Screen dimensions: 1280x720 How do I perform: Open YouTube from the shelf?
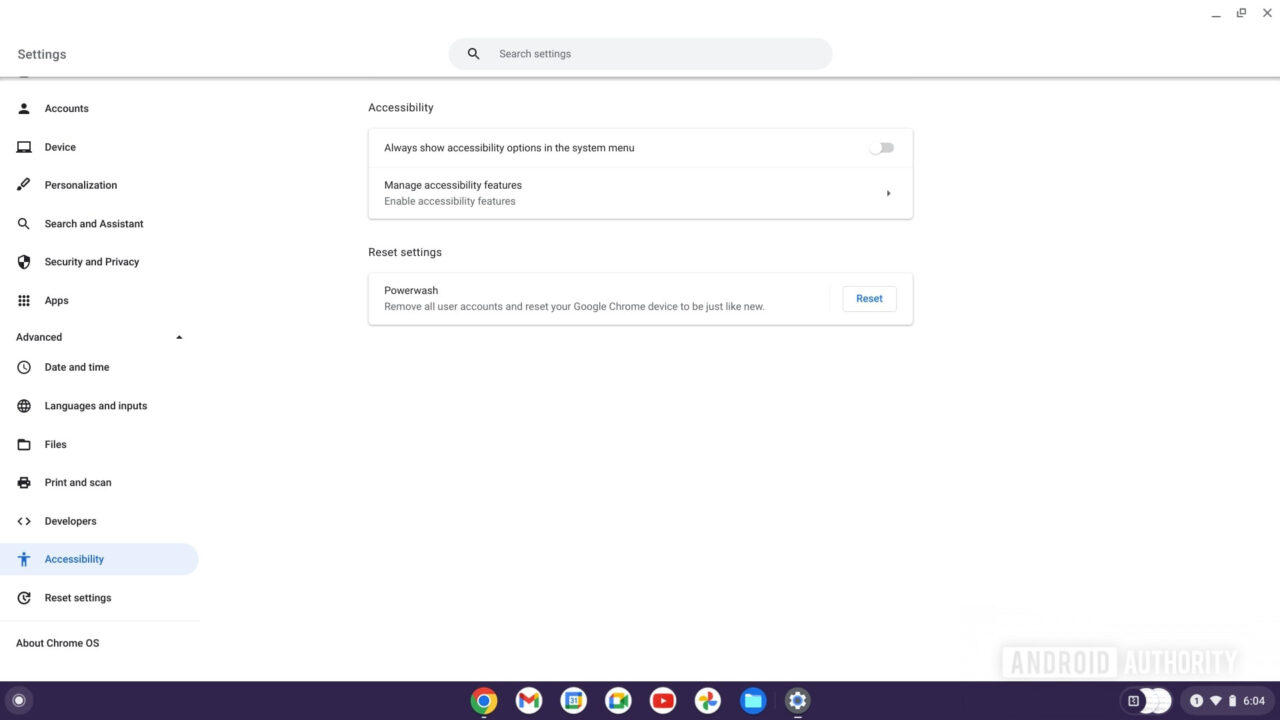point(663,701)
